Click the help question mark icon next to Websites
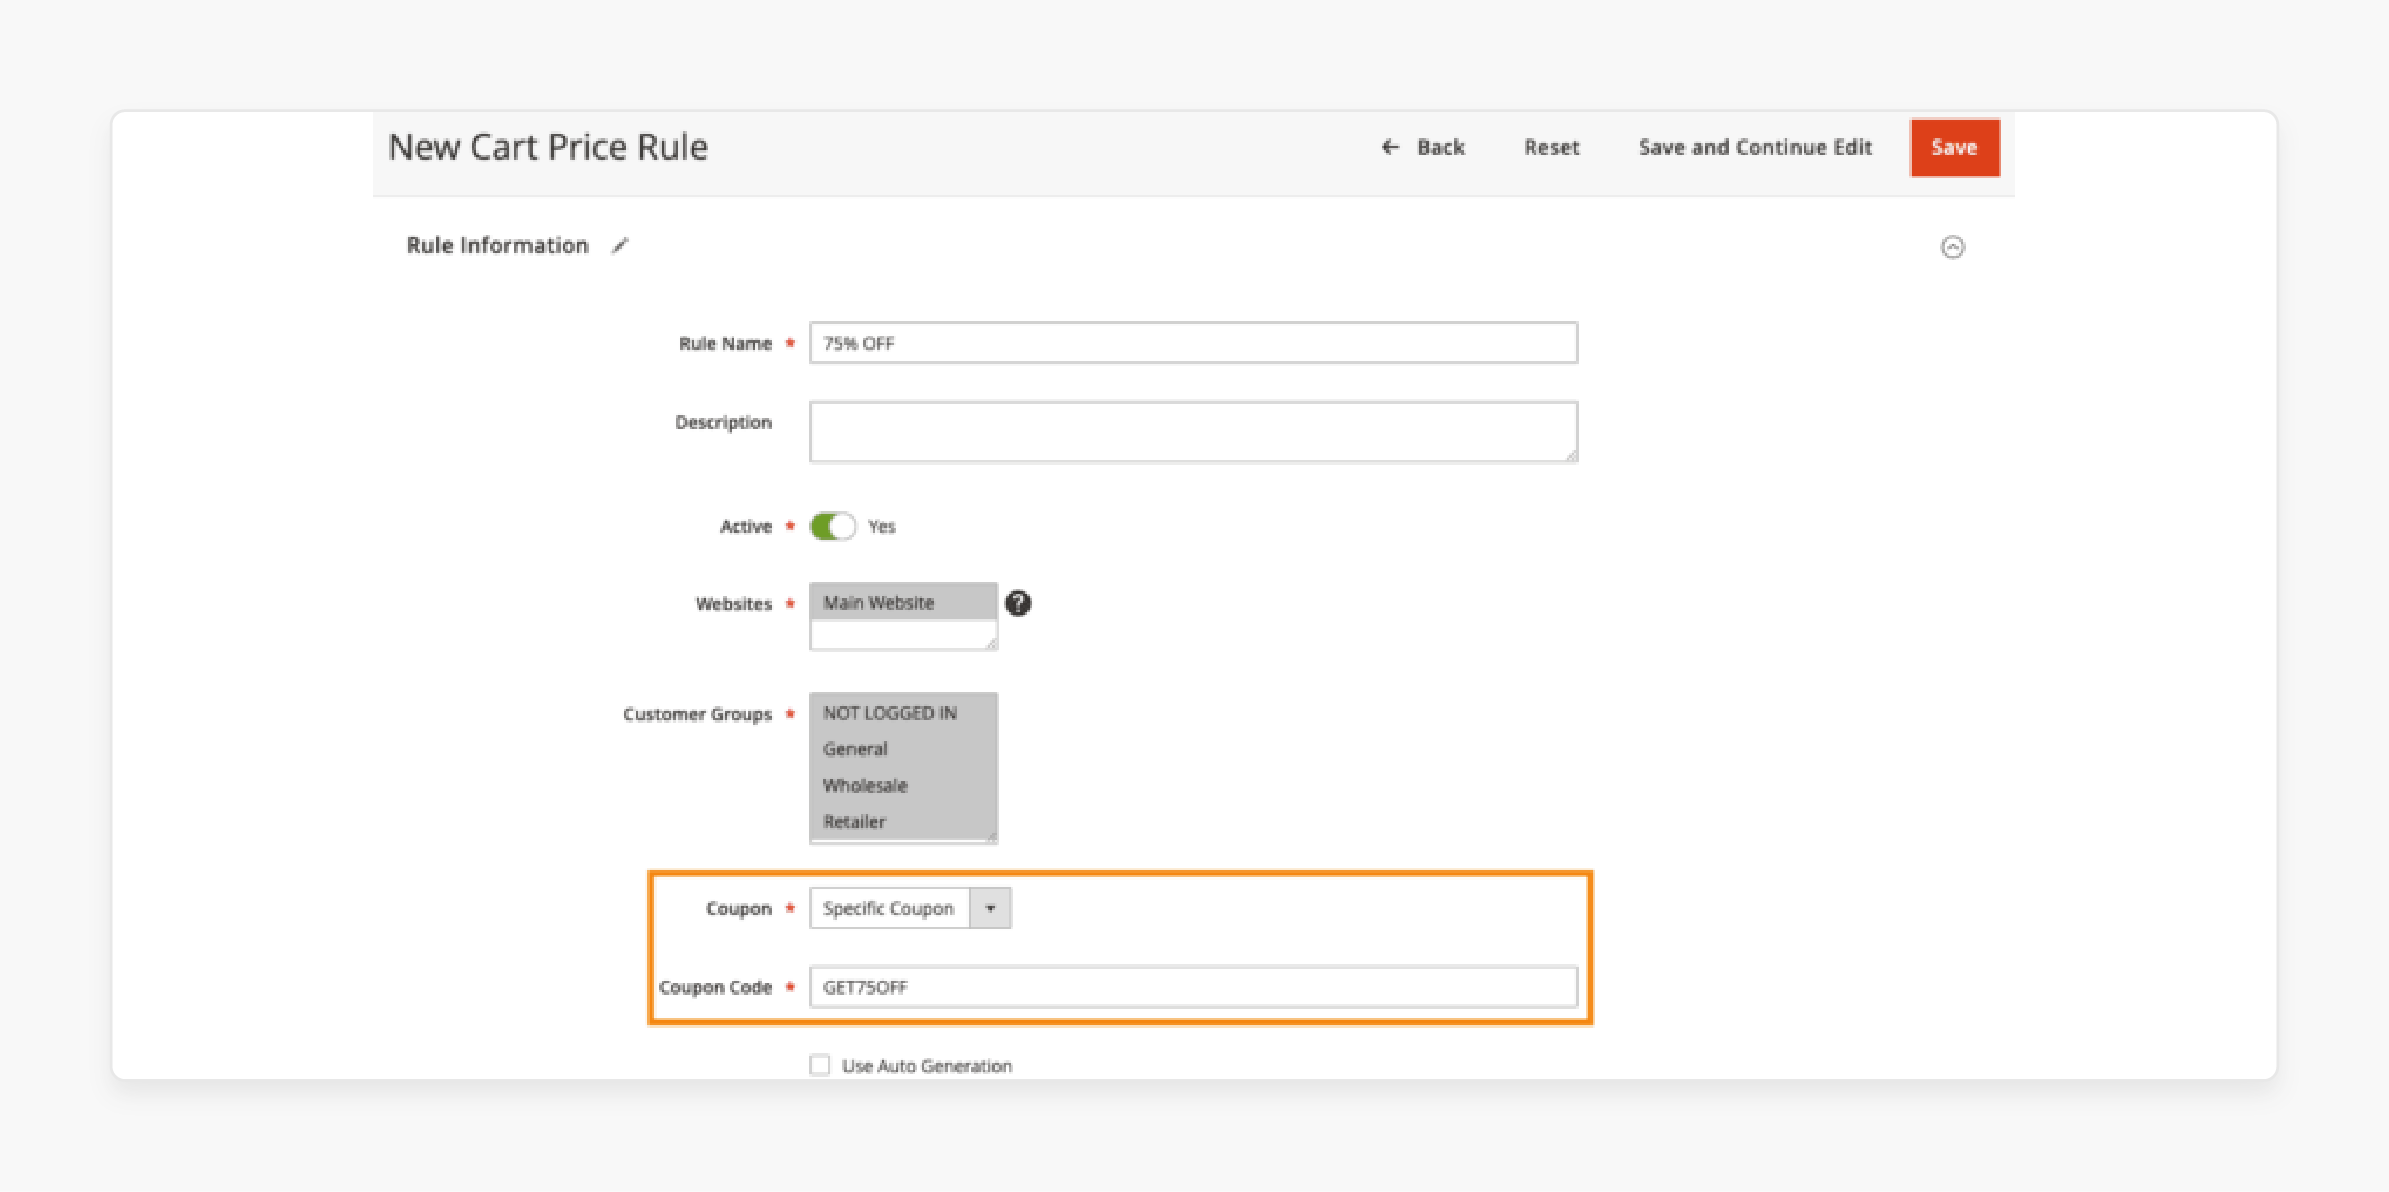 1019,604
